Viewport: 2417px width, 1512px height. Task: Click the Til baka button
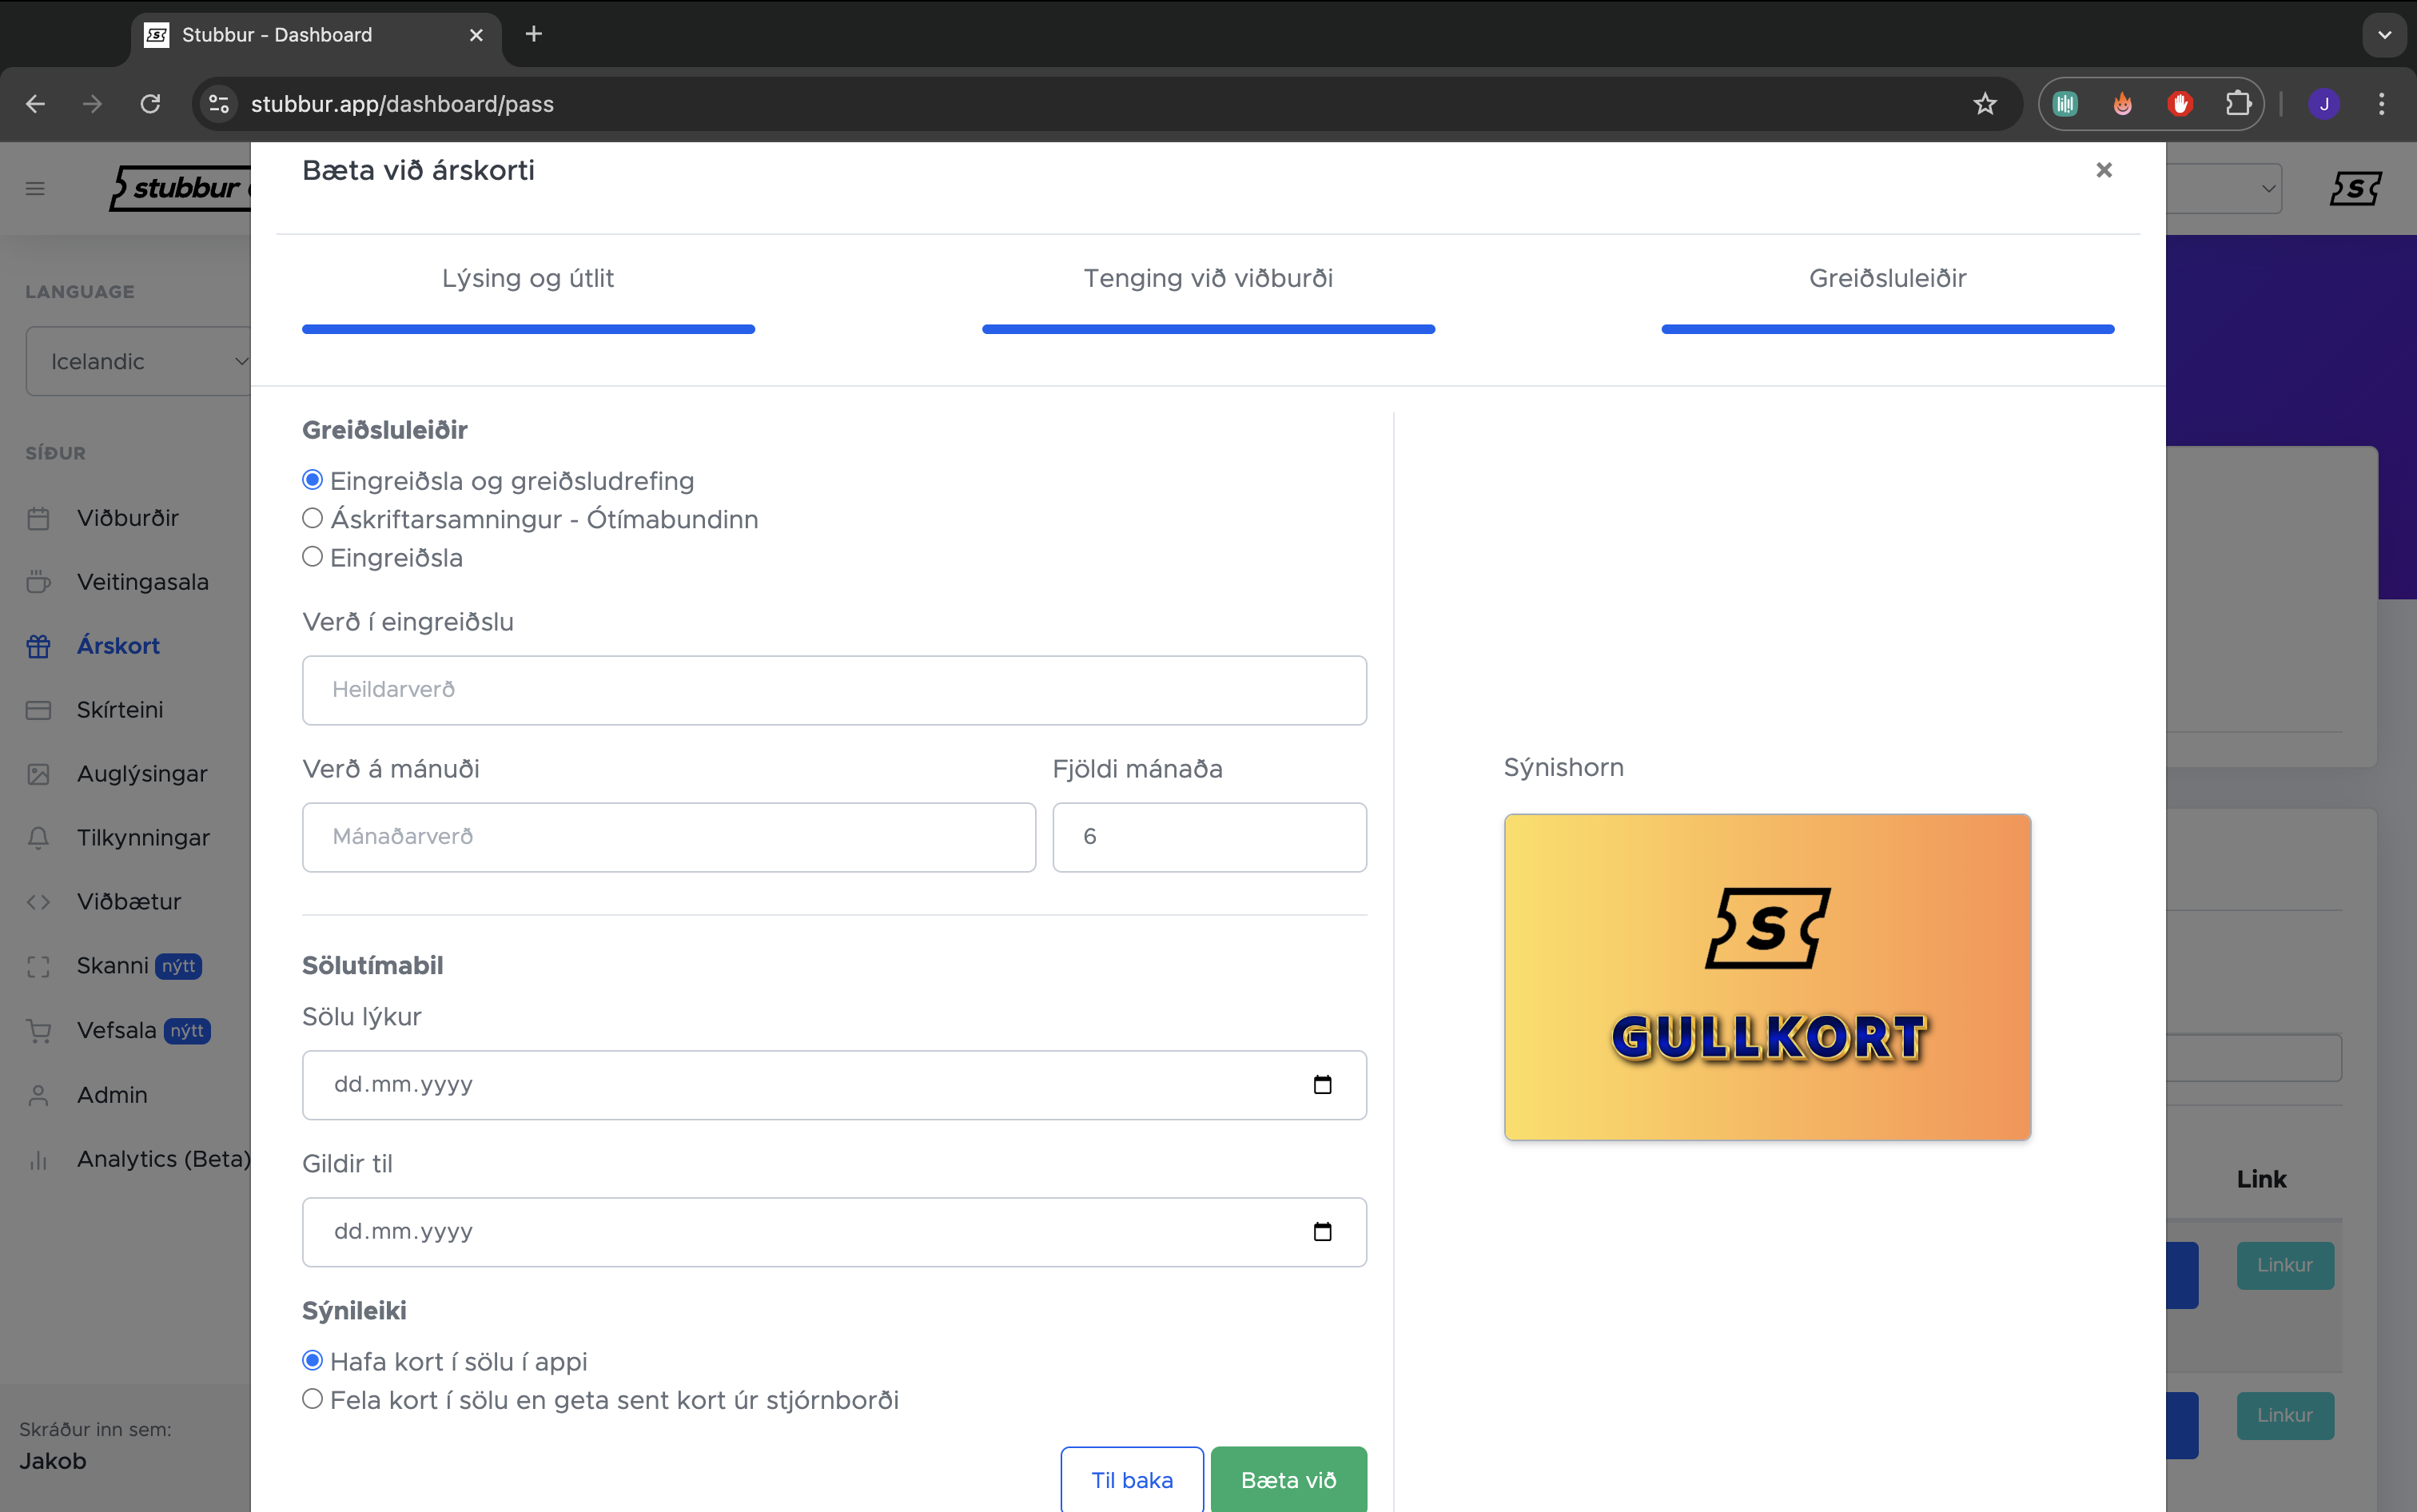coord(1132,1480)
